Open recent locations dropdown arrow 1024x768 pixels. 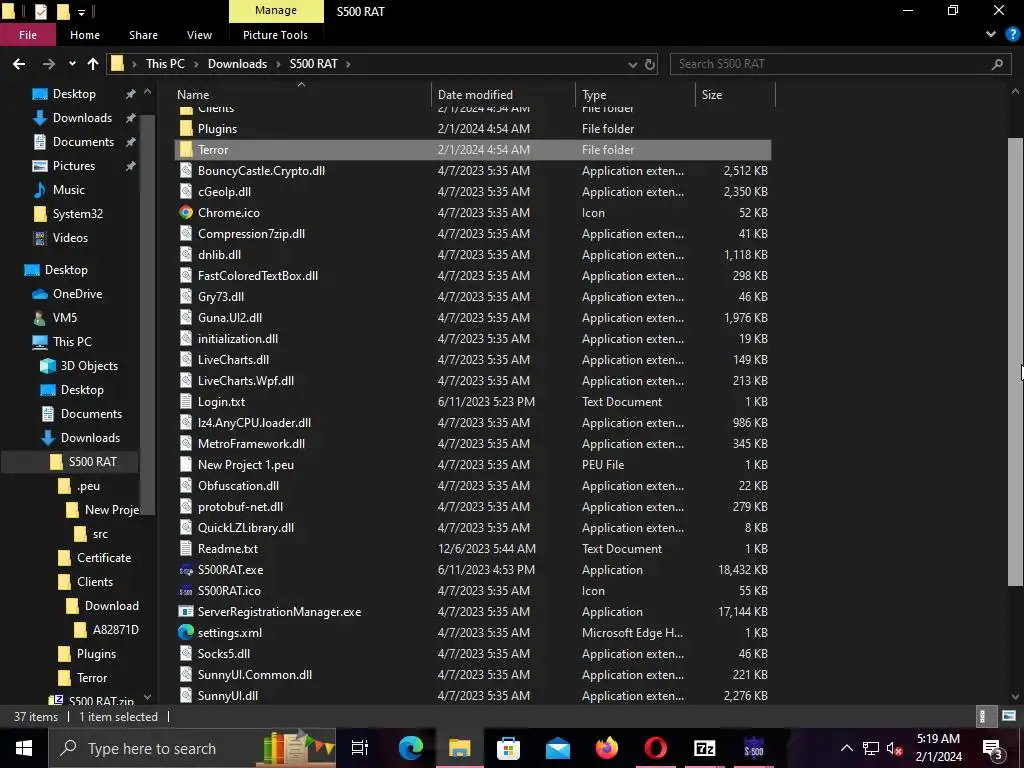click(x=72, y=64)
